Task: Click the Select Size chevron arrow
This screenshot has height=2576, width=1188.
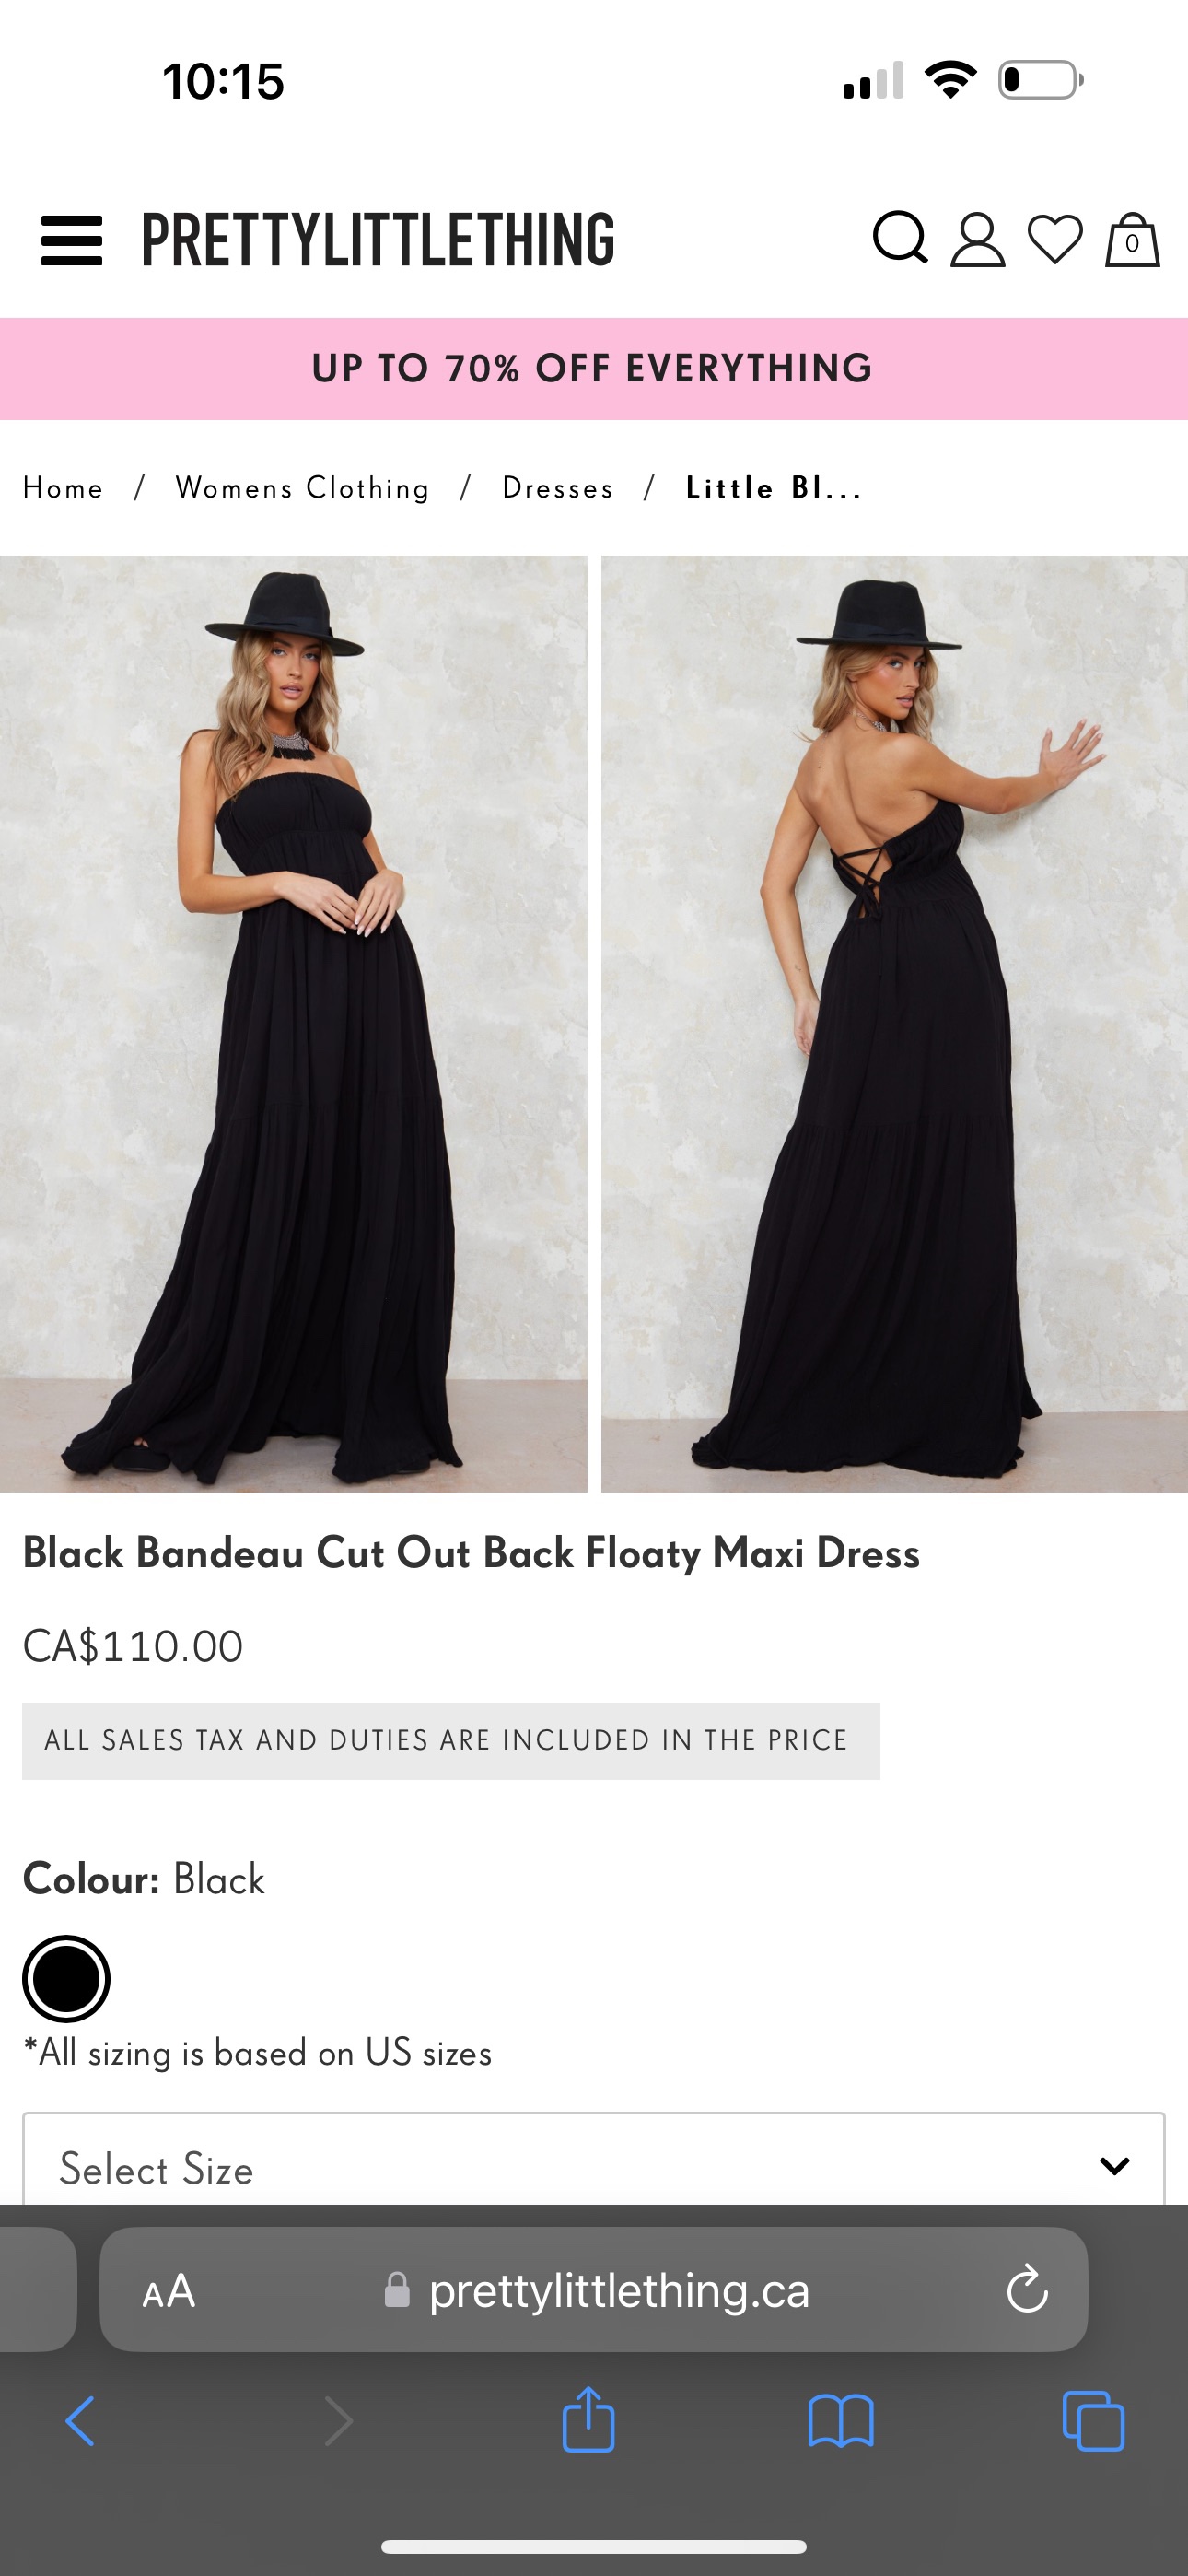Action: tap(1114, 2166)
